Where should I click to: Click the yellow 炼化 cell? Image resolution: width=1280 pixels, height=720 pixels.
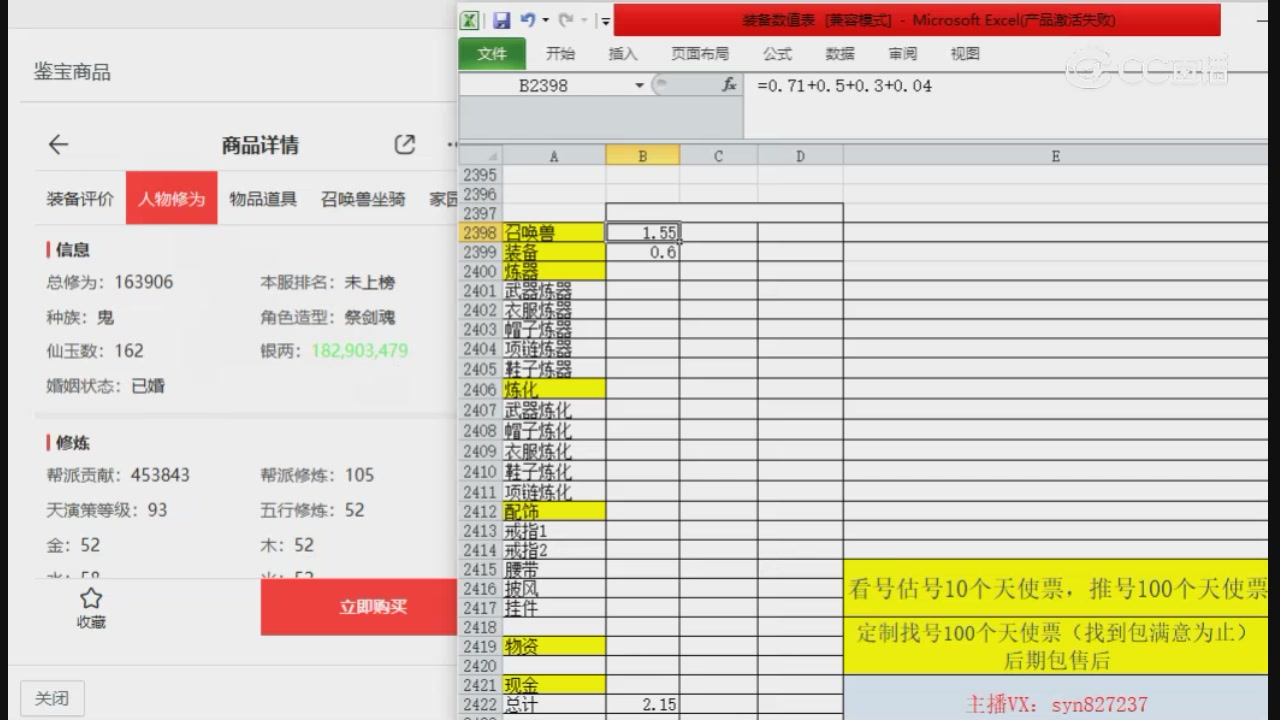pos(554,389)
